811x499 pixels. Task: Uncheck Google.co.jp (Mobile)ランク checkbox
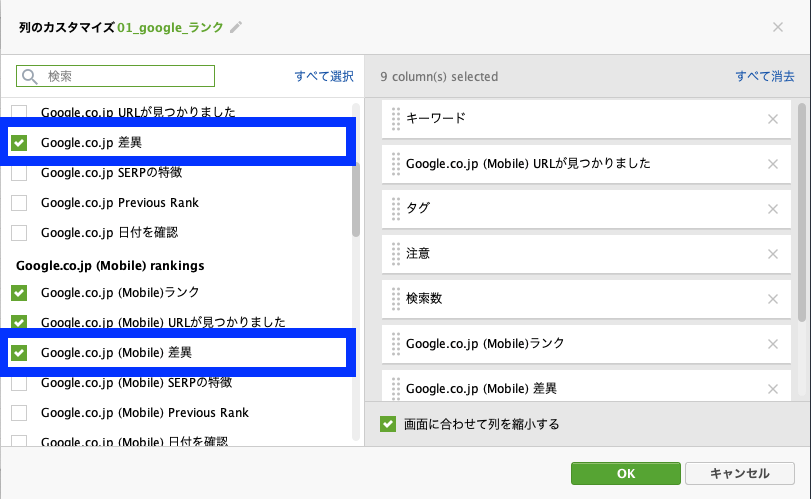coord(19,293)
